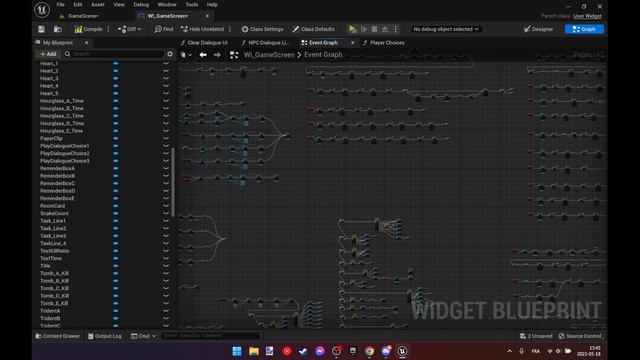Open the Diff dropdown

click(129, 29)
